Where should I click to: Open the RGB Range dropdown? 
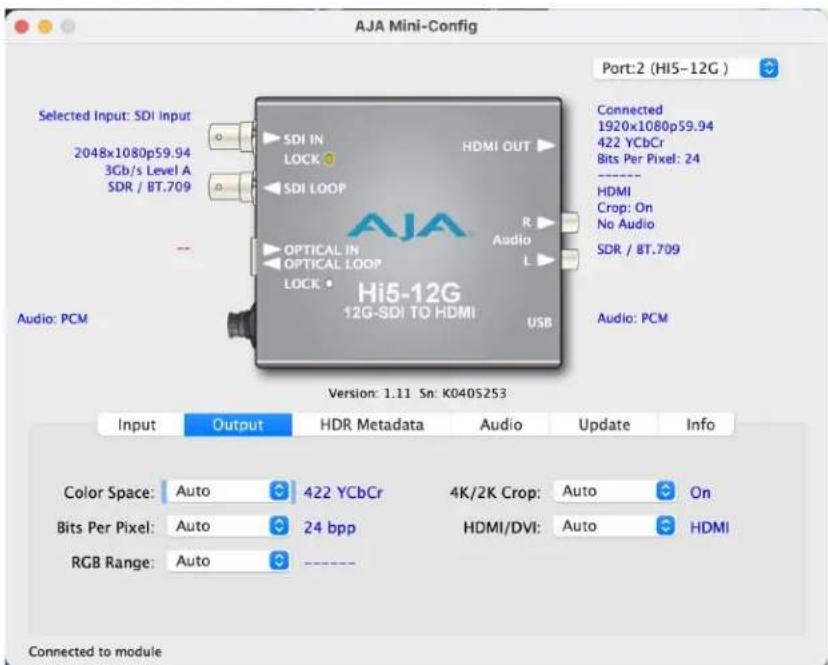coord(228,561)
